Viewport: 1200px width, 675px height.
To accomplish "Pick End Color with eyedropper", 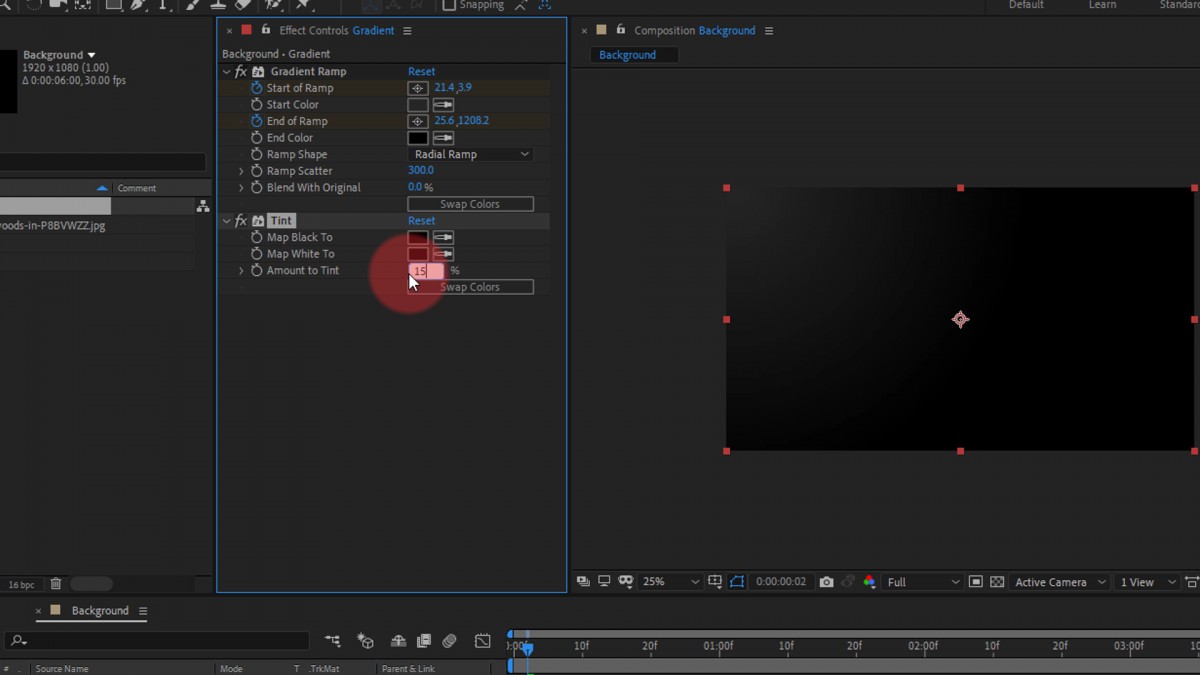I will [x=443, y=138].
